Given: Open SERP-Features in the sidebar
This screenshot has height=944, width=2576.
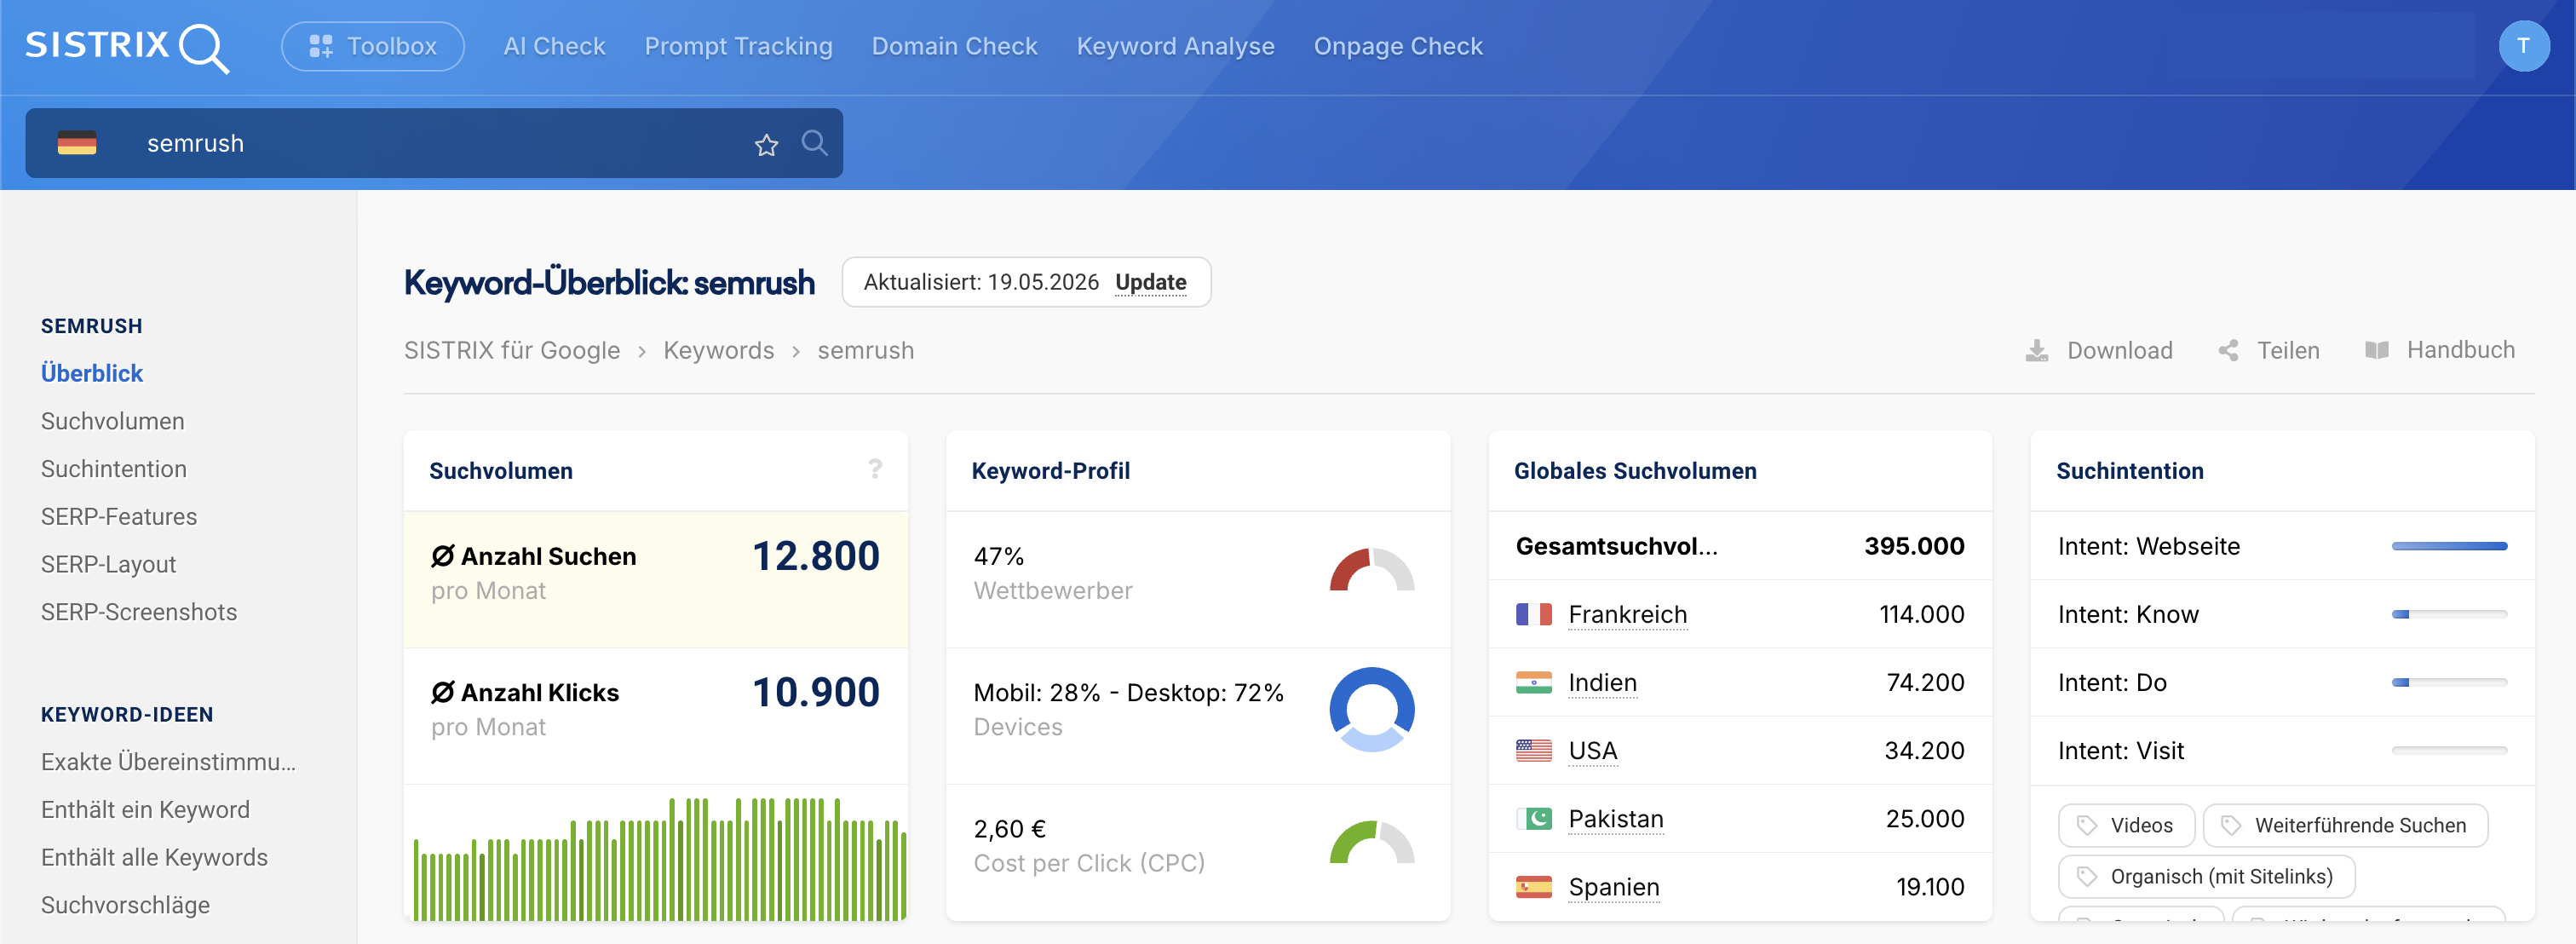Looking at the screenshot, I should click(119, 517).
